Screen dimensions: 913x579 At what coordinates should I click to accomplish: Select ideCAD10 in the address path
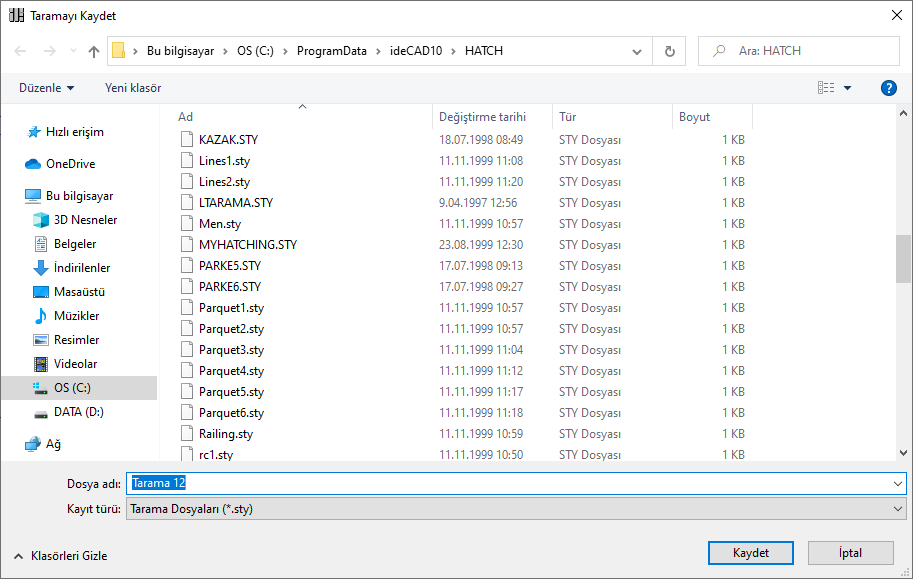416,51
